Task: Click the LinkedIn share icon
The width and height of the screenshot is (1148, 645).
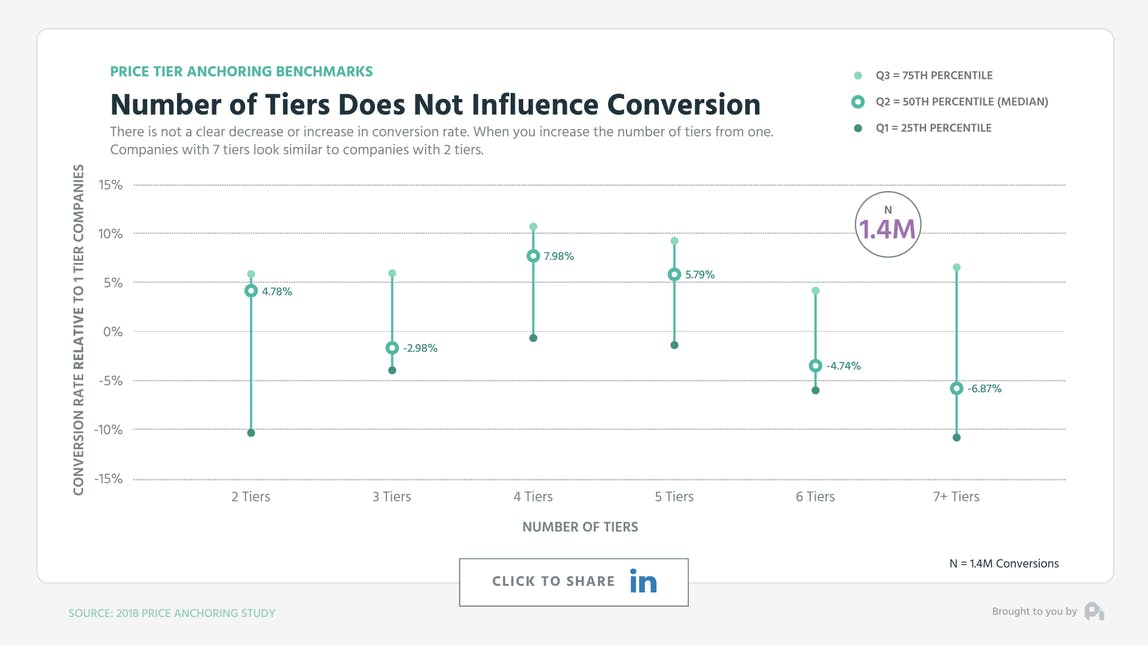Action: pos(644,581)
